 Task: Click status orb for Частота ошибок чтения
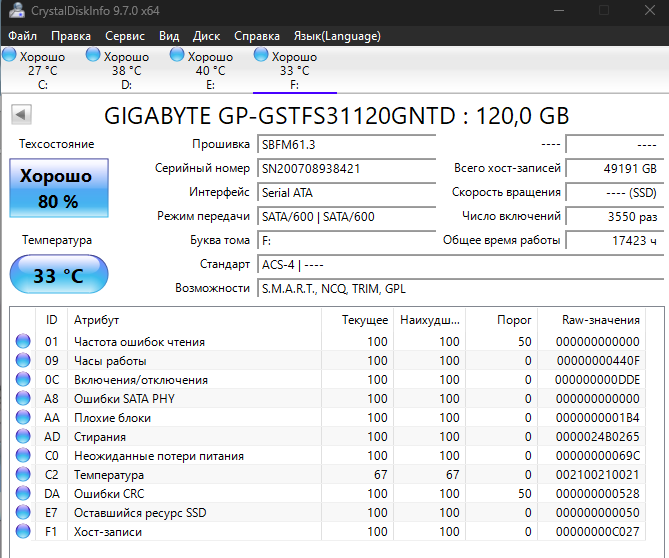[23, 341]
